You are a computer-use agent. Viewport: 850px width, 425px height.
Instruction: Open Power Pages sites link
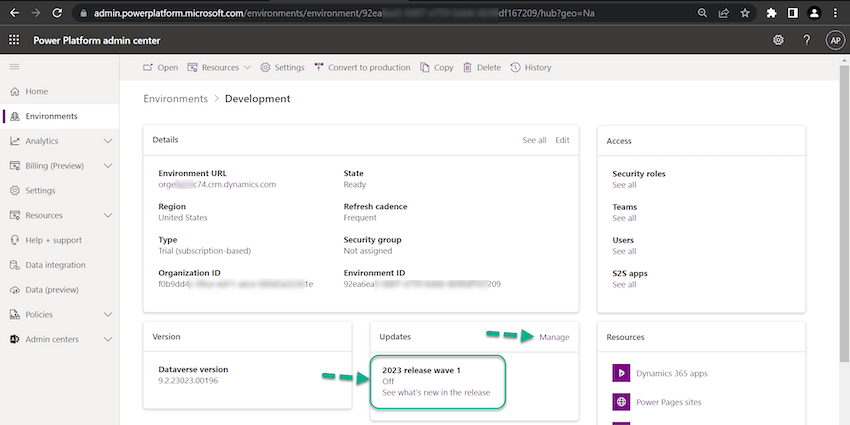668,402
